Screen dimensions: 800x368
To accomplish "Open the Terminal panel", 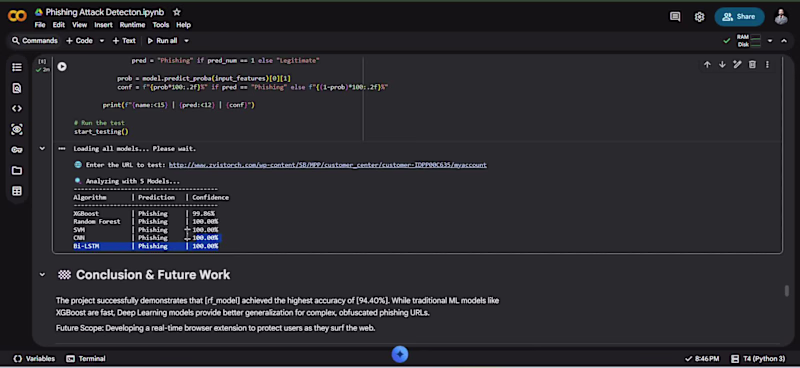I will point(86,359).
